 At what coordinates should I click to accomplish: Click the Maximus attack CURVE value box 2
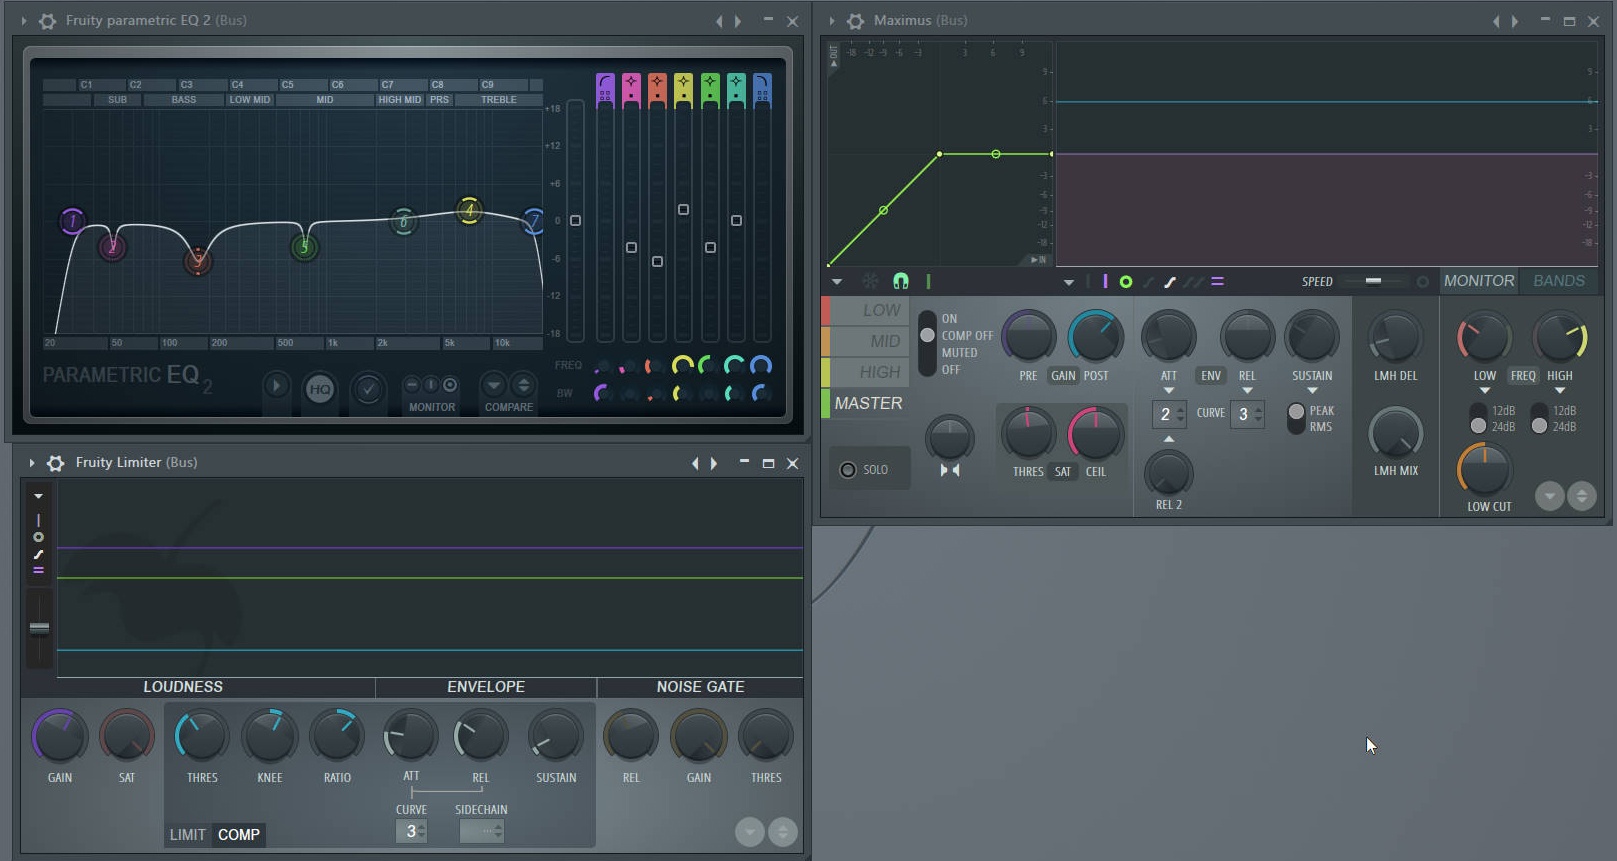coord(1169,414)
